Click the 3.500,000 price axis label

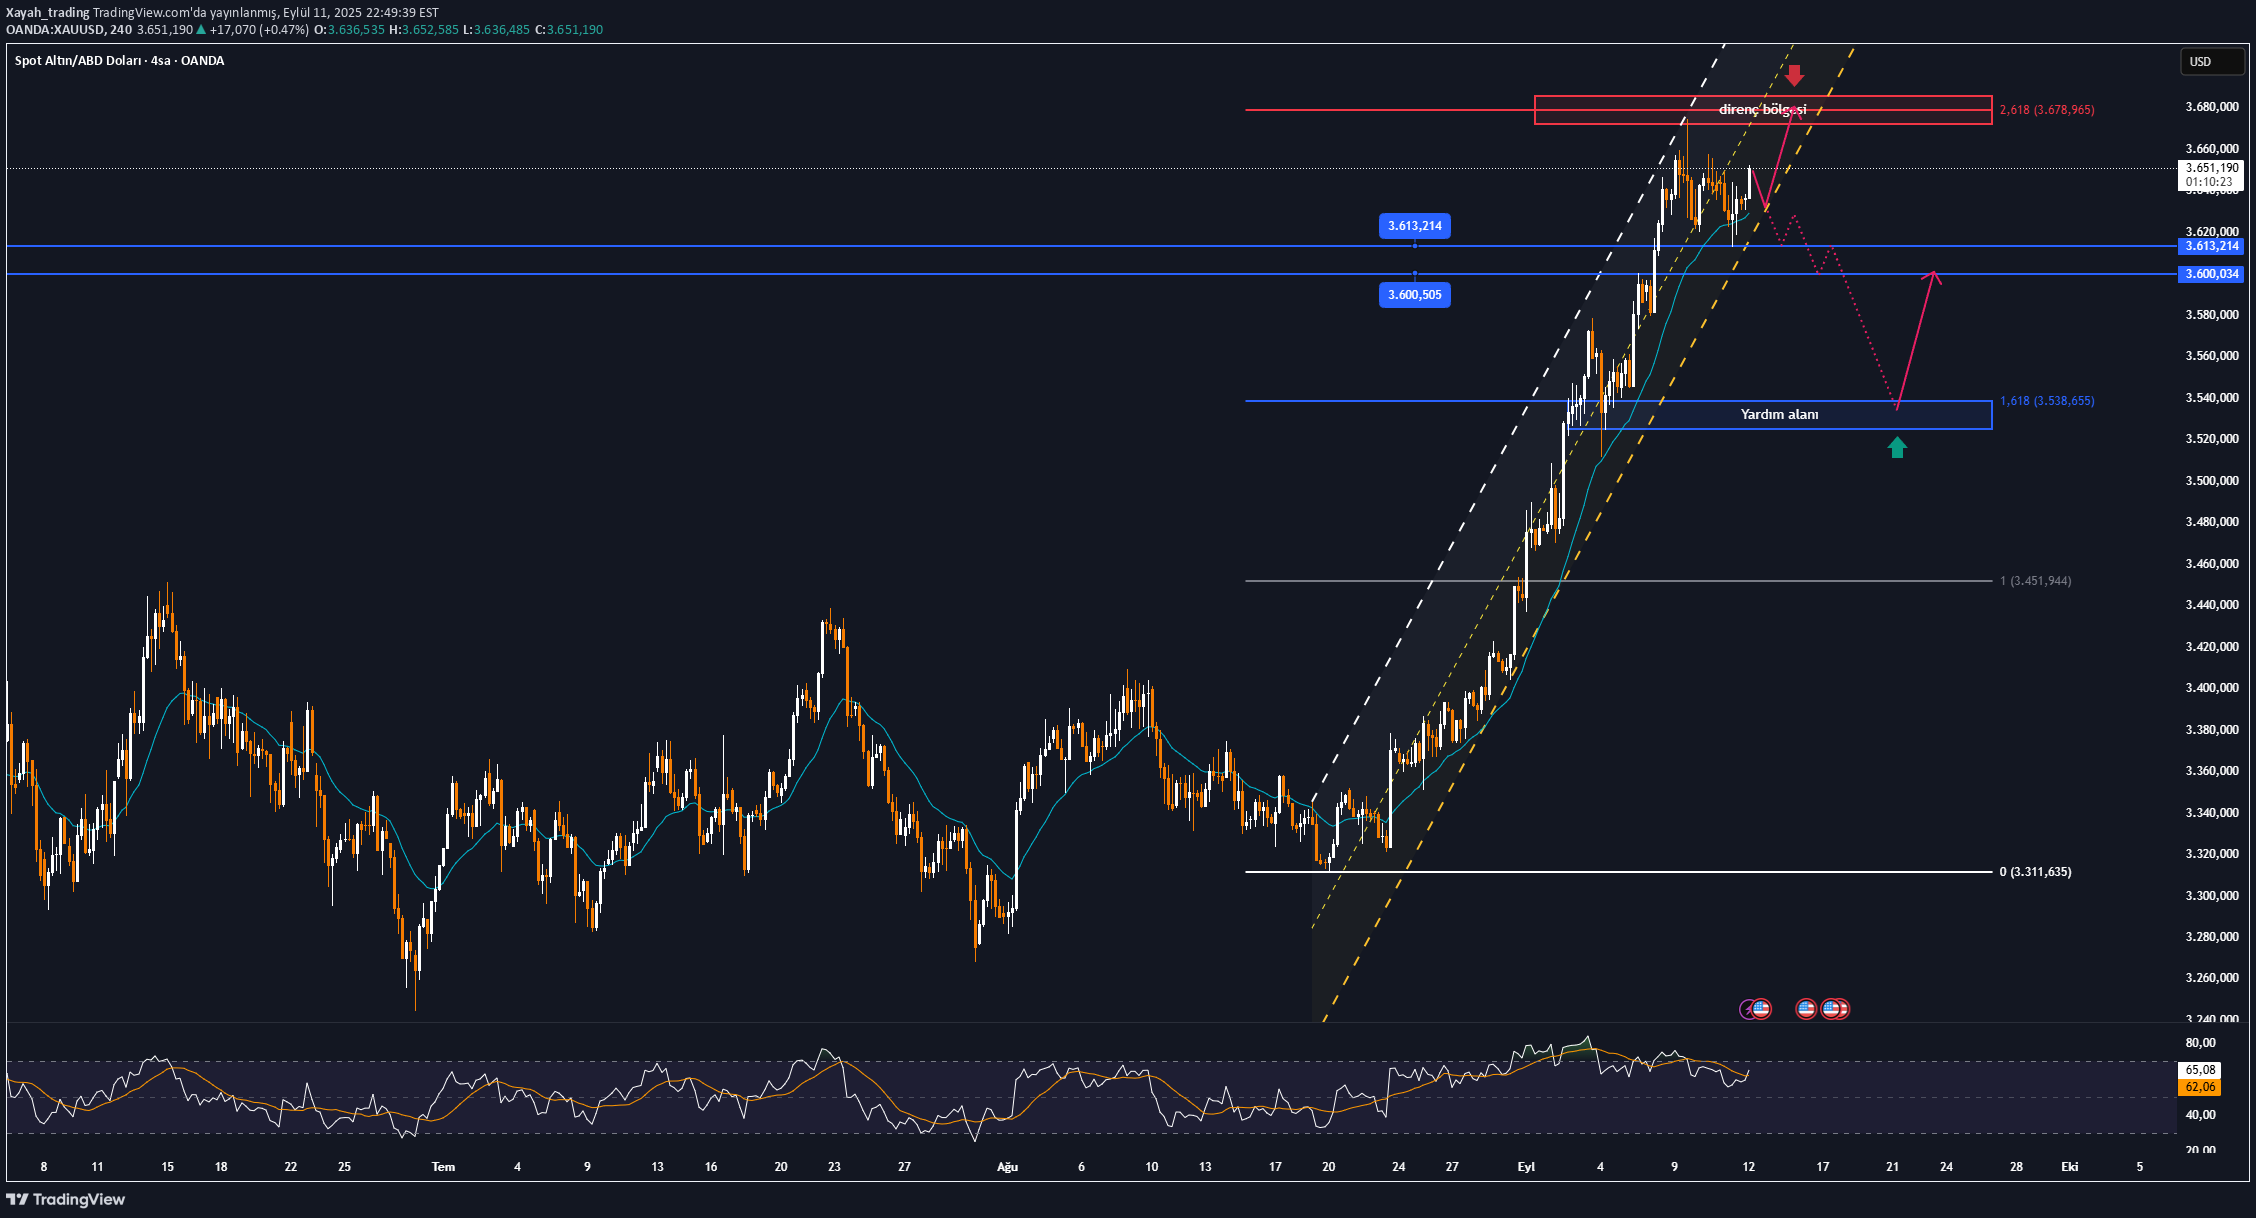(2212, 481)
